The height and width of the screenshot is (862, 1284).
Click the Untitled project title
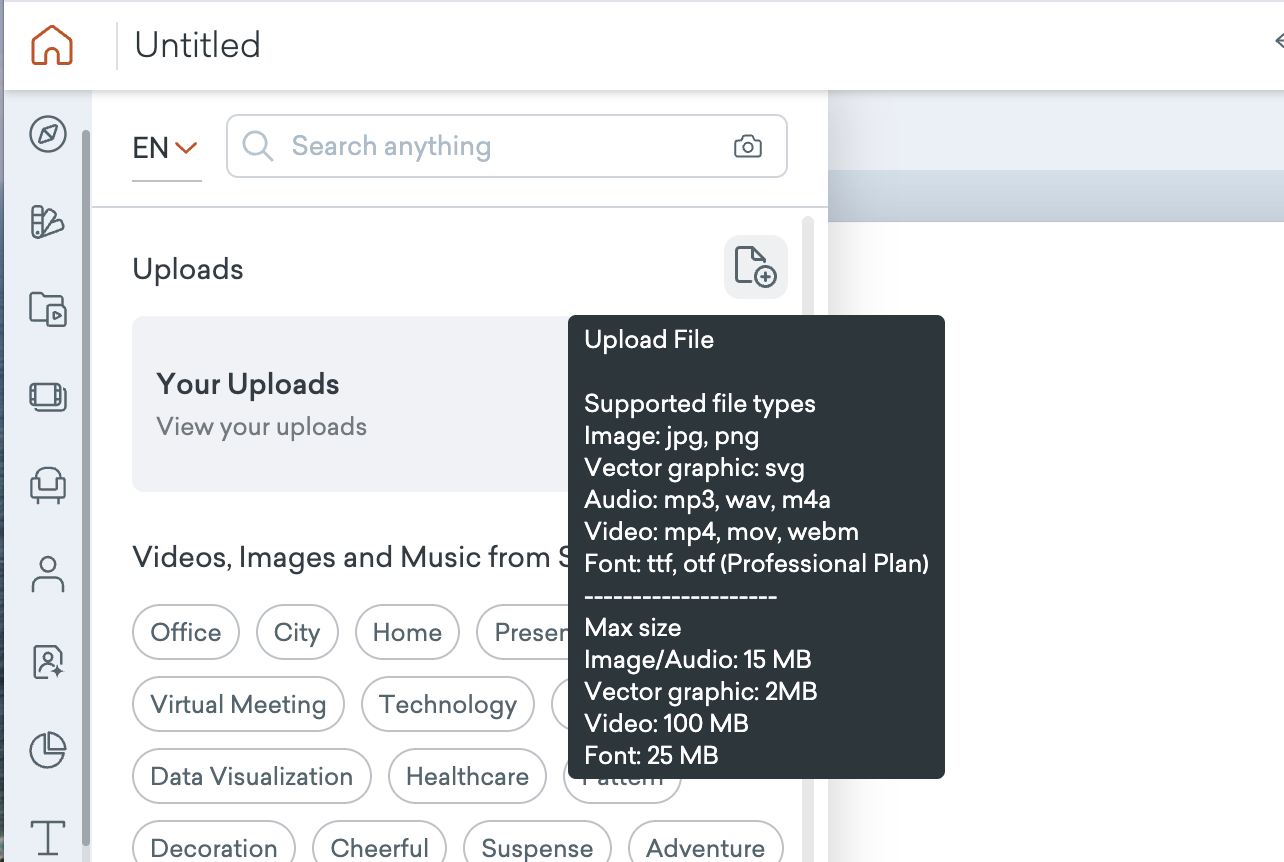(198, 45)
